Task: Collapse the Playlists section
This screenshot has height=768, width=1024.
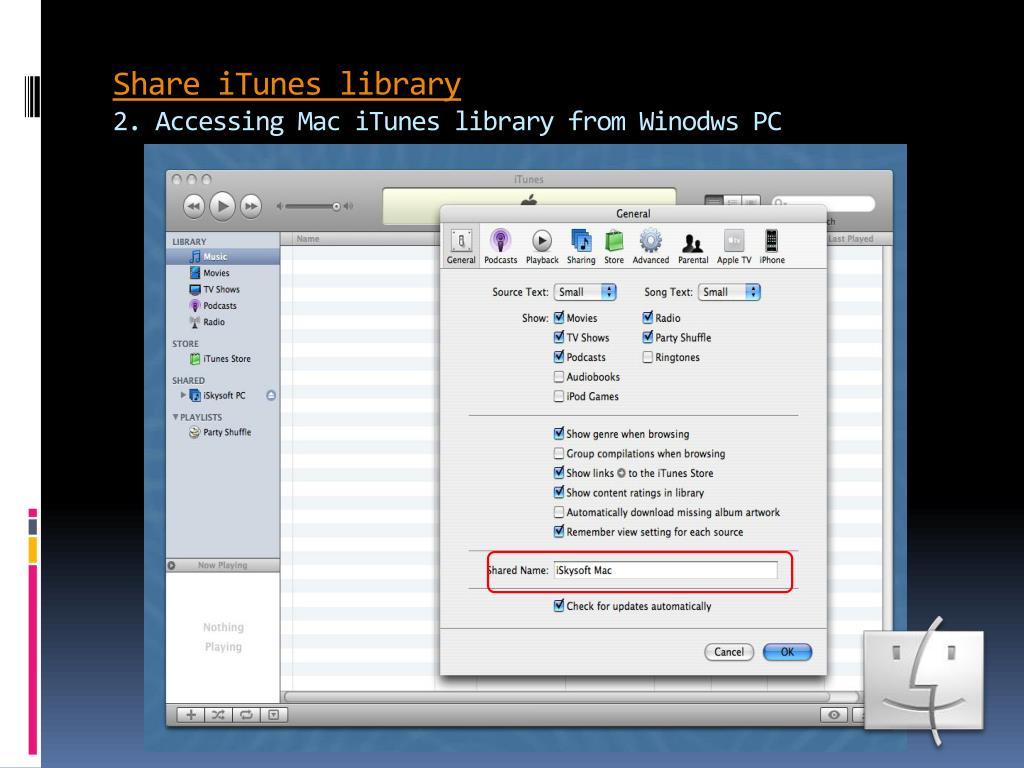Action: [x=175, y=417]
